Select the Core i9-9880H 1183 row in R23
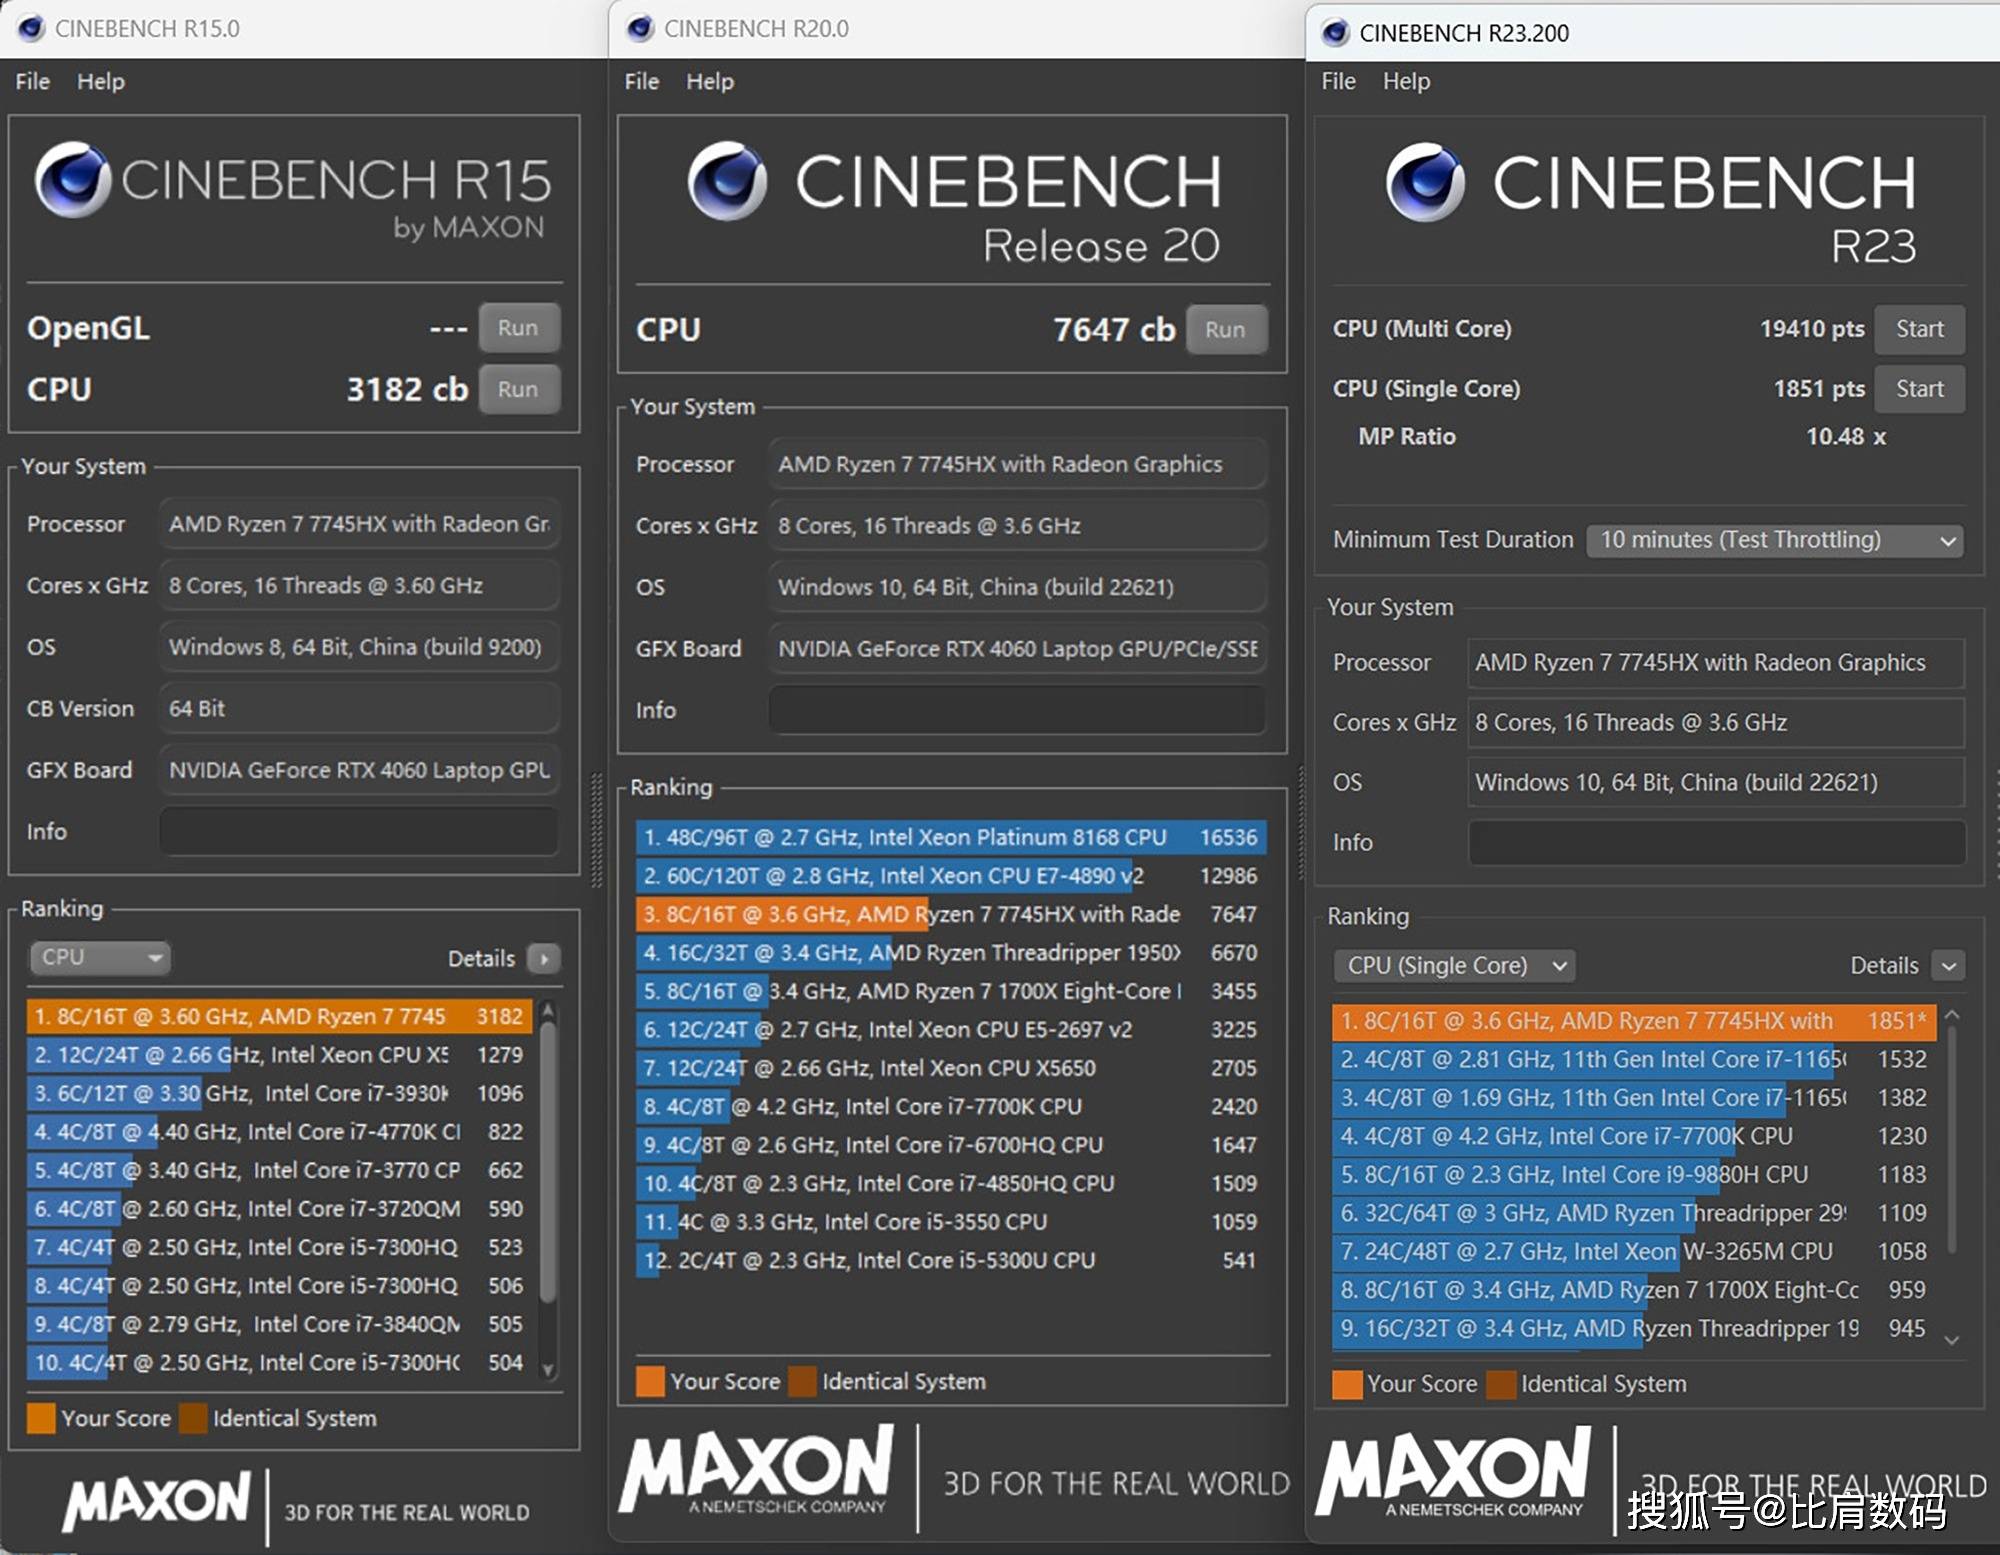Viewport: 2000px width, 1555px height. (1634, 1175)
